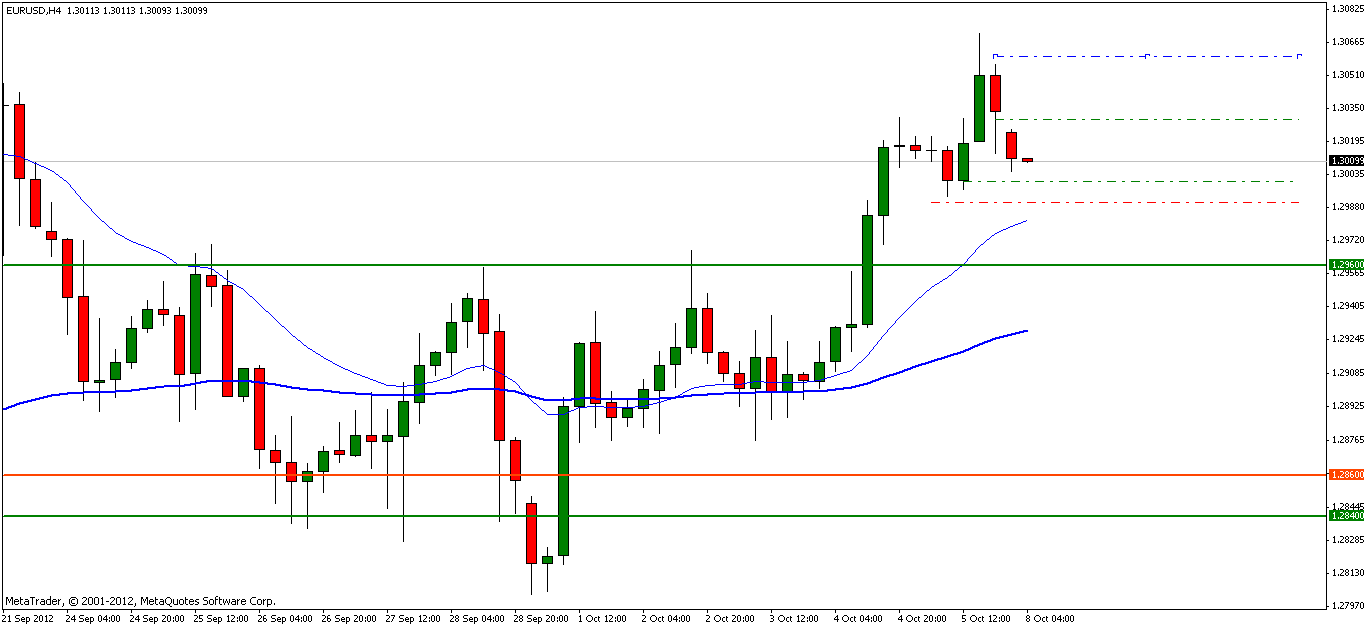The height and width of the screenshot is (626, 1364).
Task: Click the upper green horizontal level line
Action: [x=664, y=265]
